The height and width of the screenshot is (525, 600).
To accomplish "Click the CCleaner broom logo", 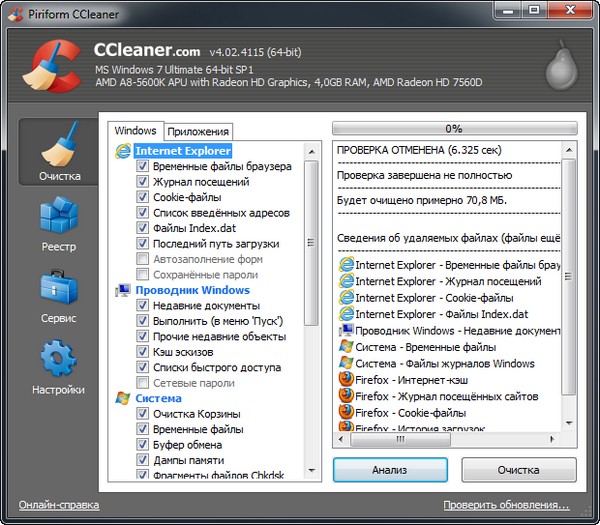I will [52, 66].
